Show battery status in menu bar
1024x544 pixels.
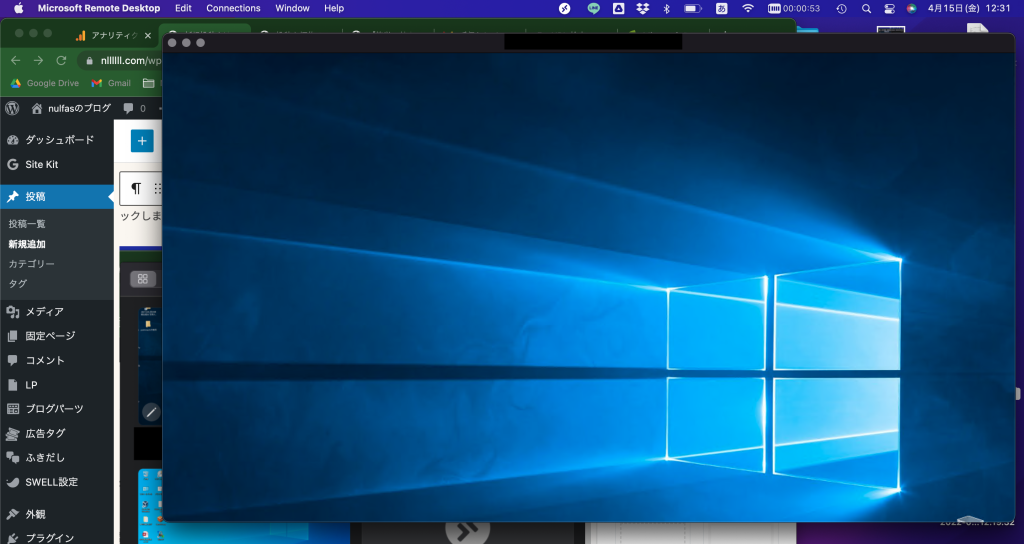[693, 8]
